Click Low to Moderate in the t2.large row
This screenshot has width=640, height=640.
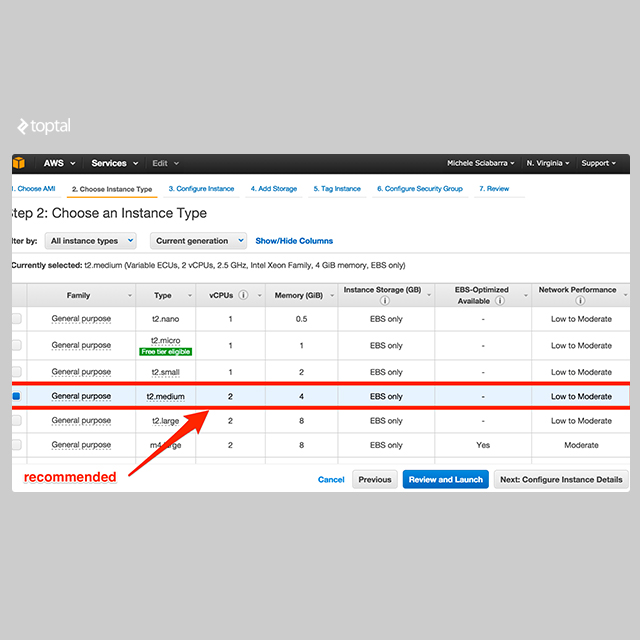click(581, 421)
